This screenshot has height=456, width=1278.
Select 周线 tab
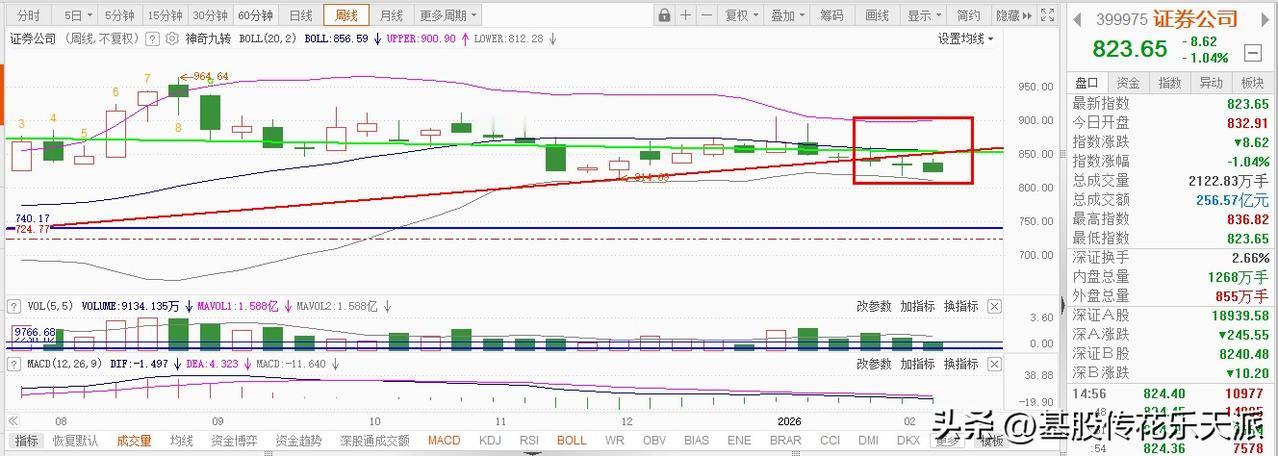tap(346, 15)
